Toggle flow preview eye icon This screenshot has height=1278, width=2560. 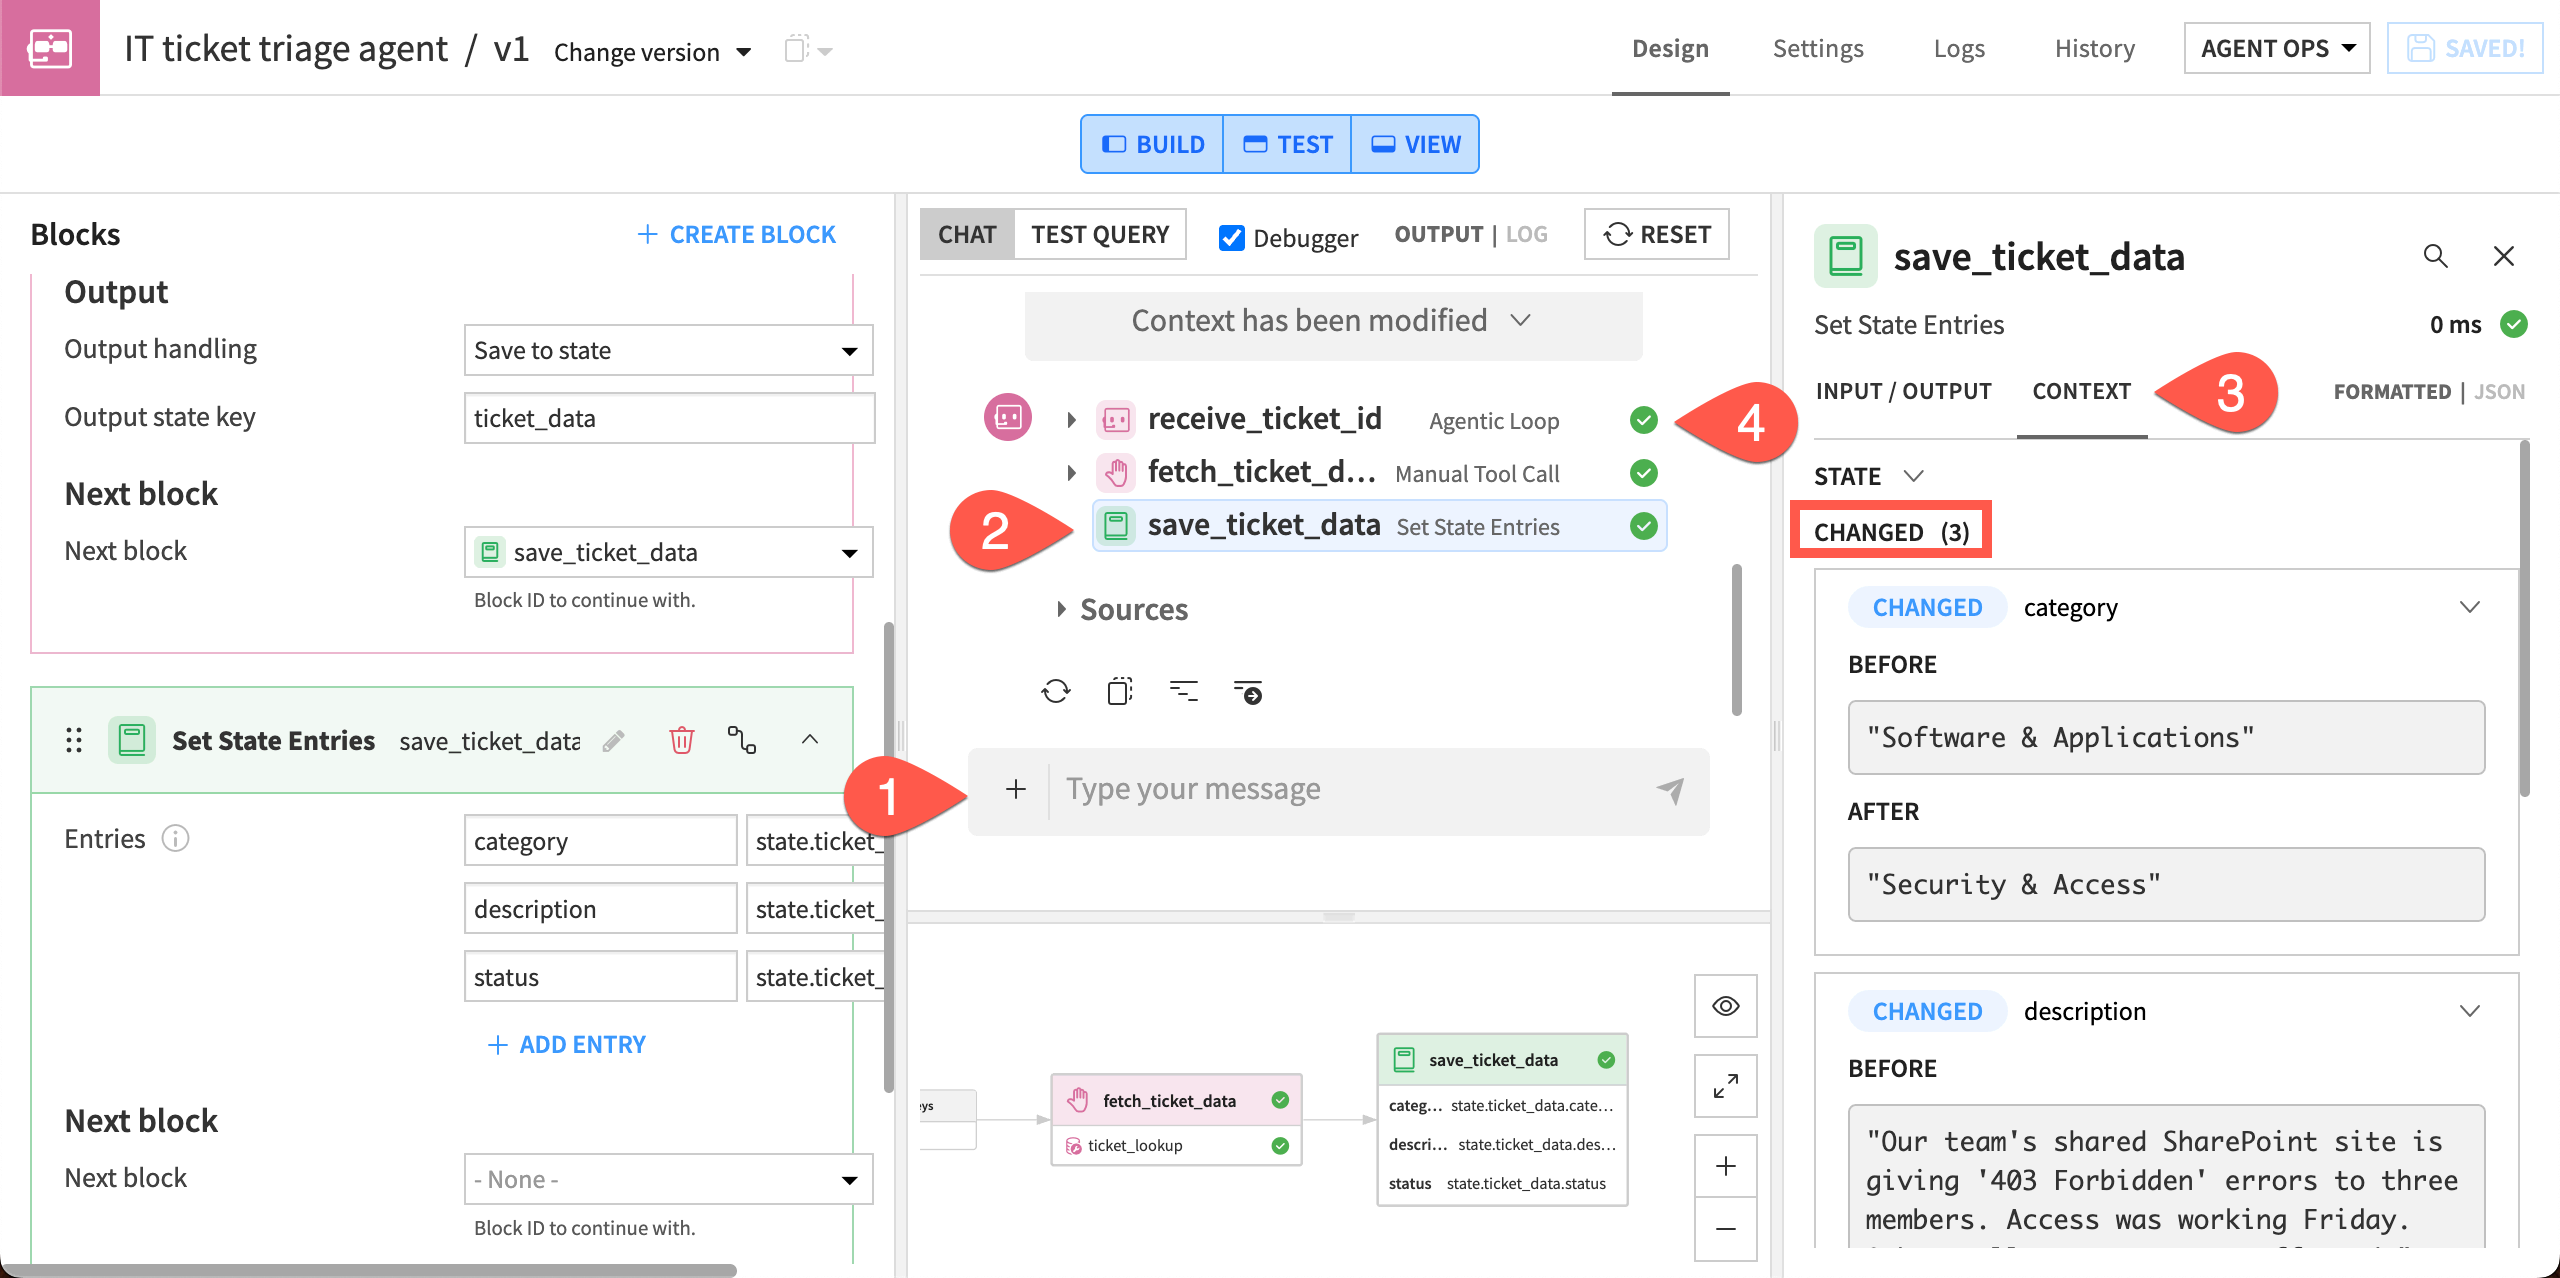(1725, 1006)
